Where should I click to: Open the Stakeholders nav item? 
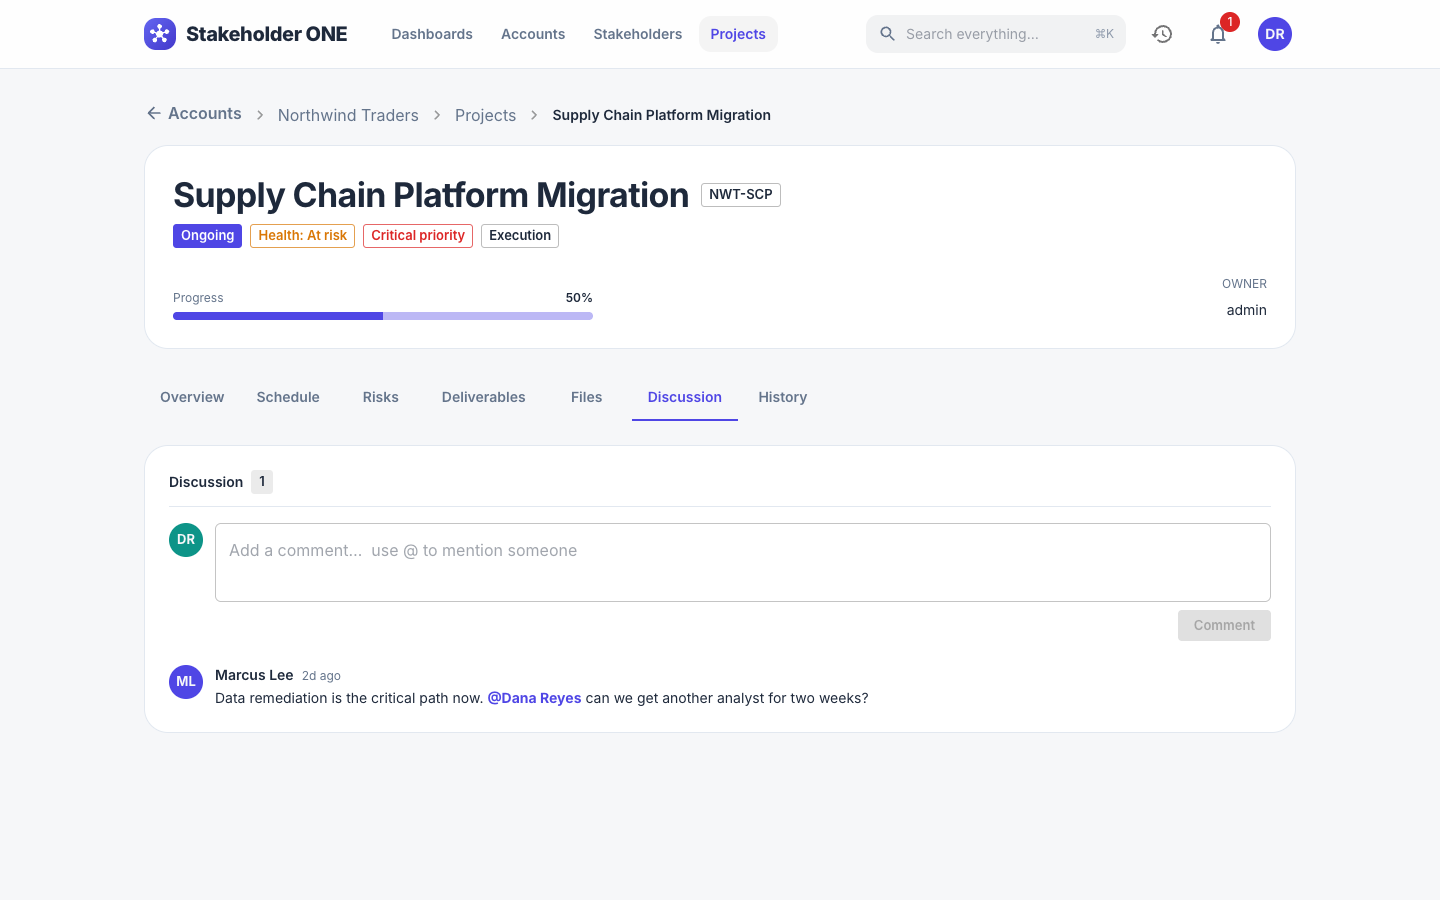coord(638,34)
